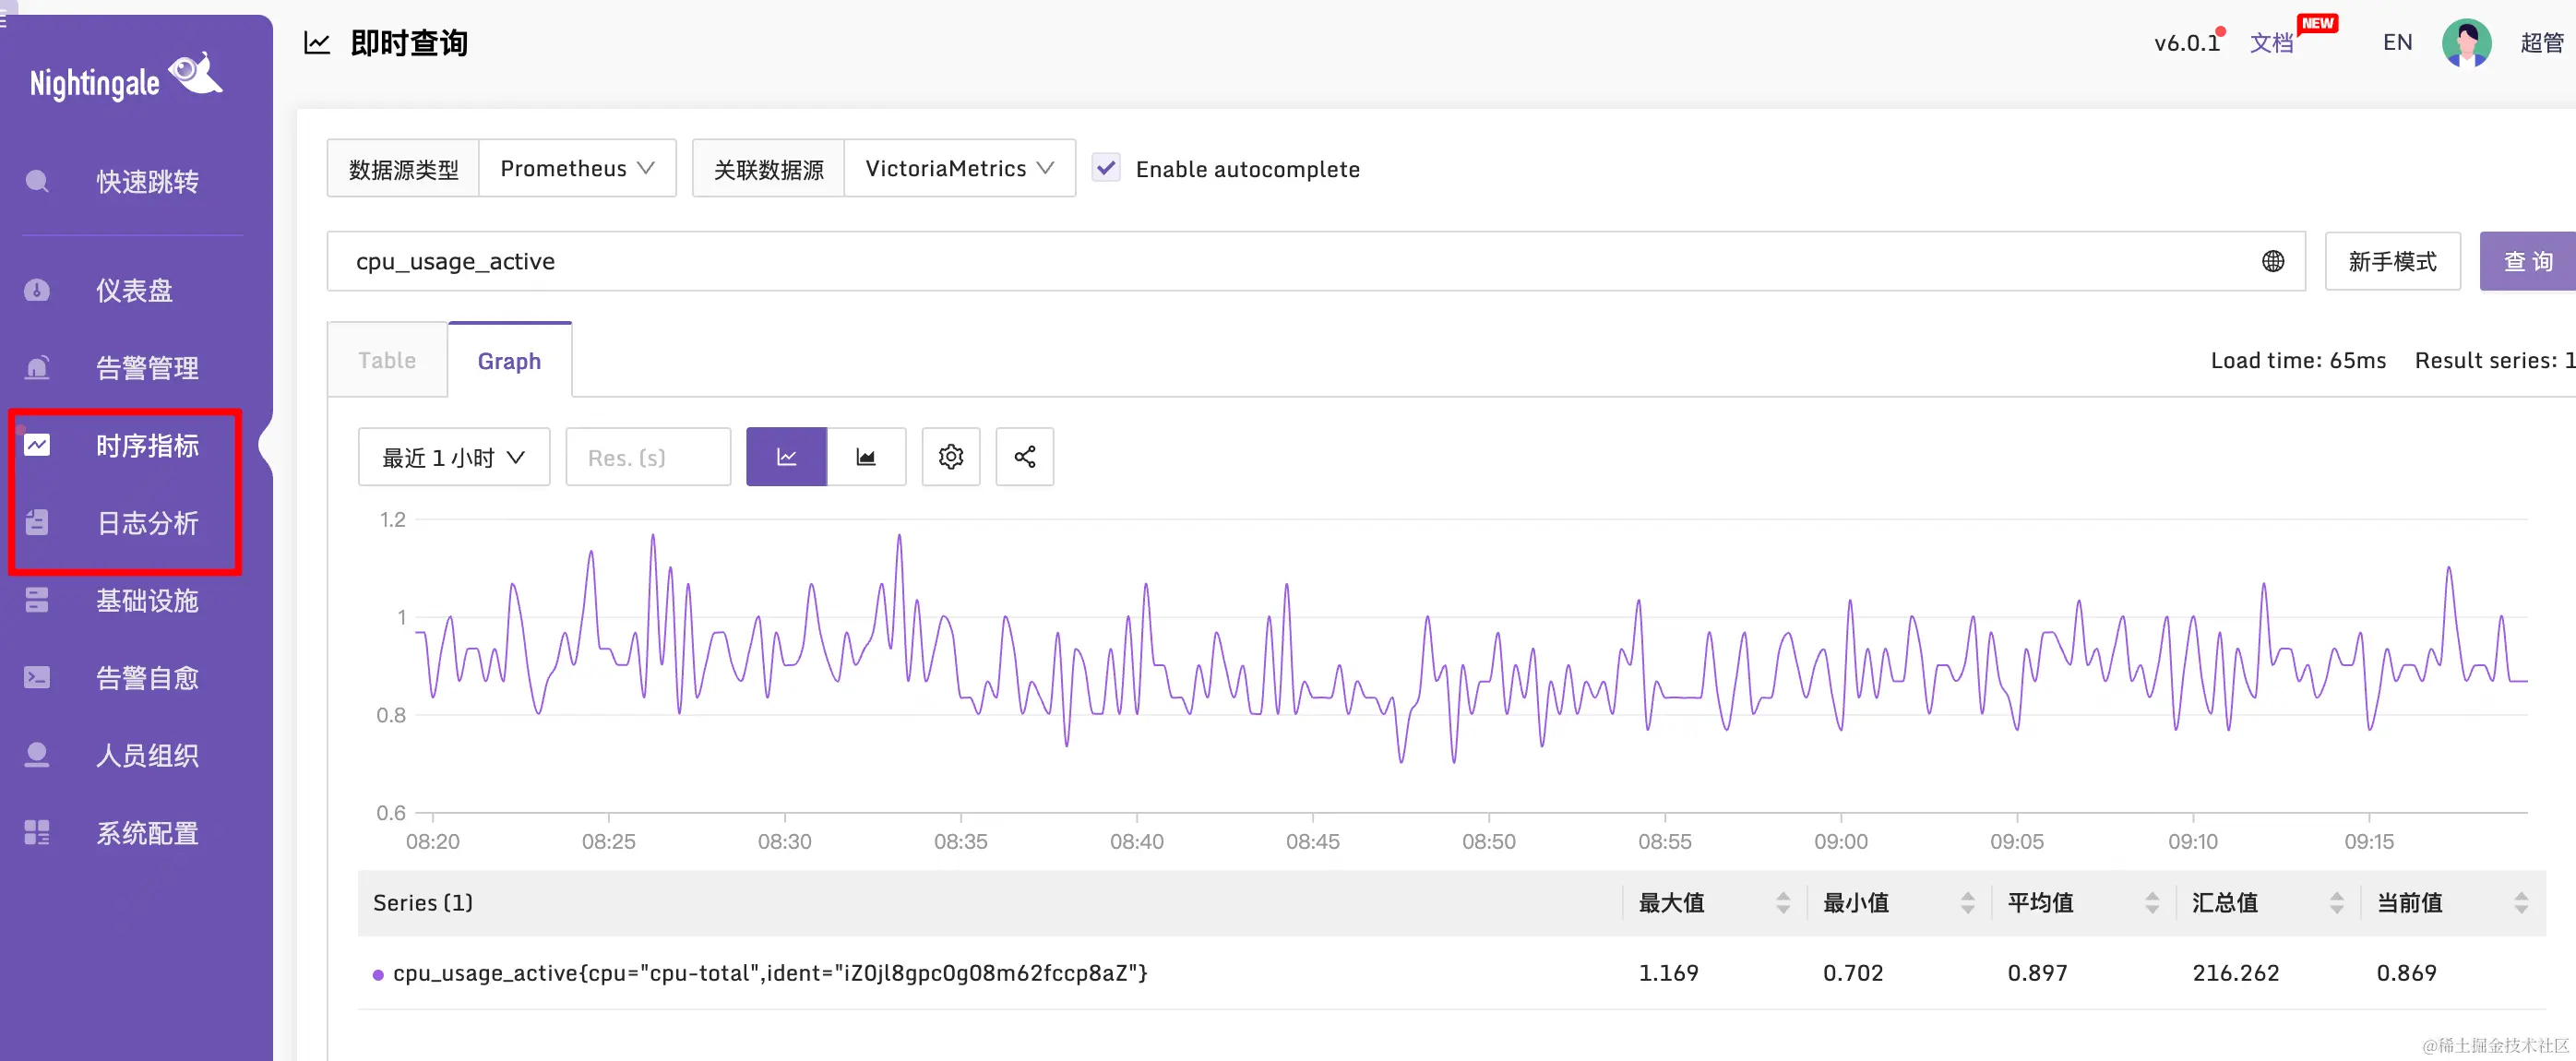This screenshot has width=2576, height=1061.
Task: Open 告警管理 alert management sidebar item
Action: click(147, 368)
